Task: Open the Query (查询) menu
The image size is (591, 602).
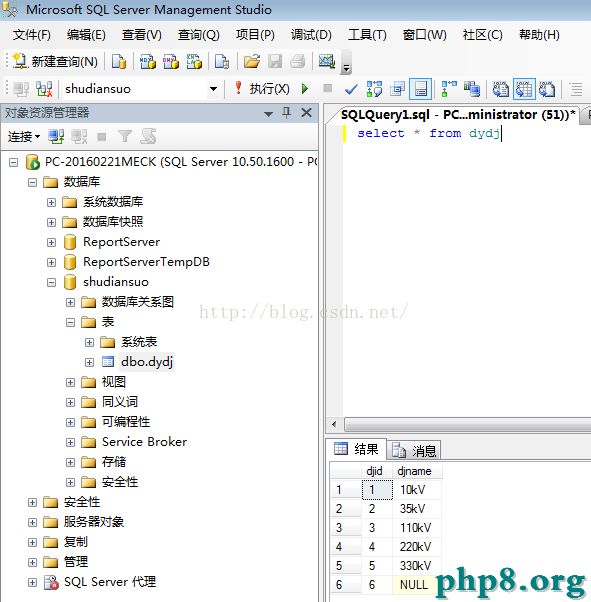Action: point(198,35)
